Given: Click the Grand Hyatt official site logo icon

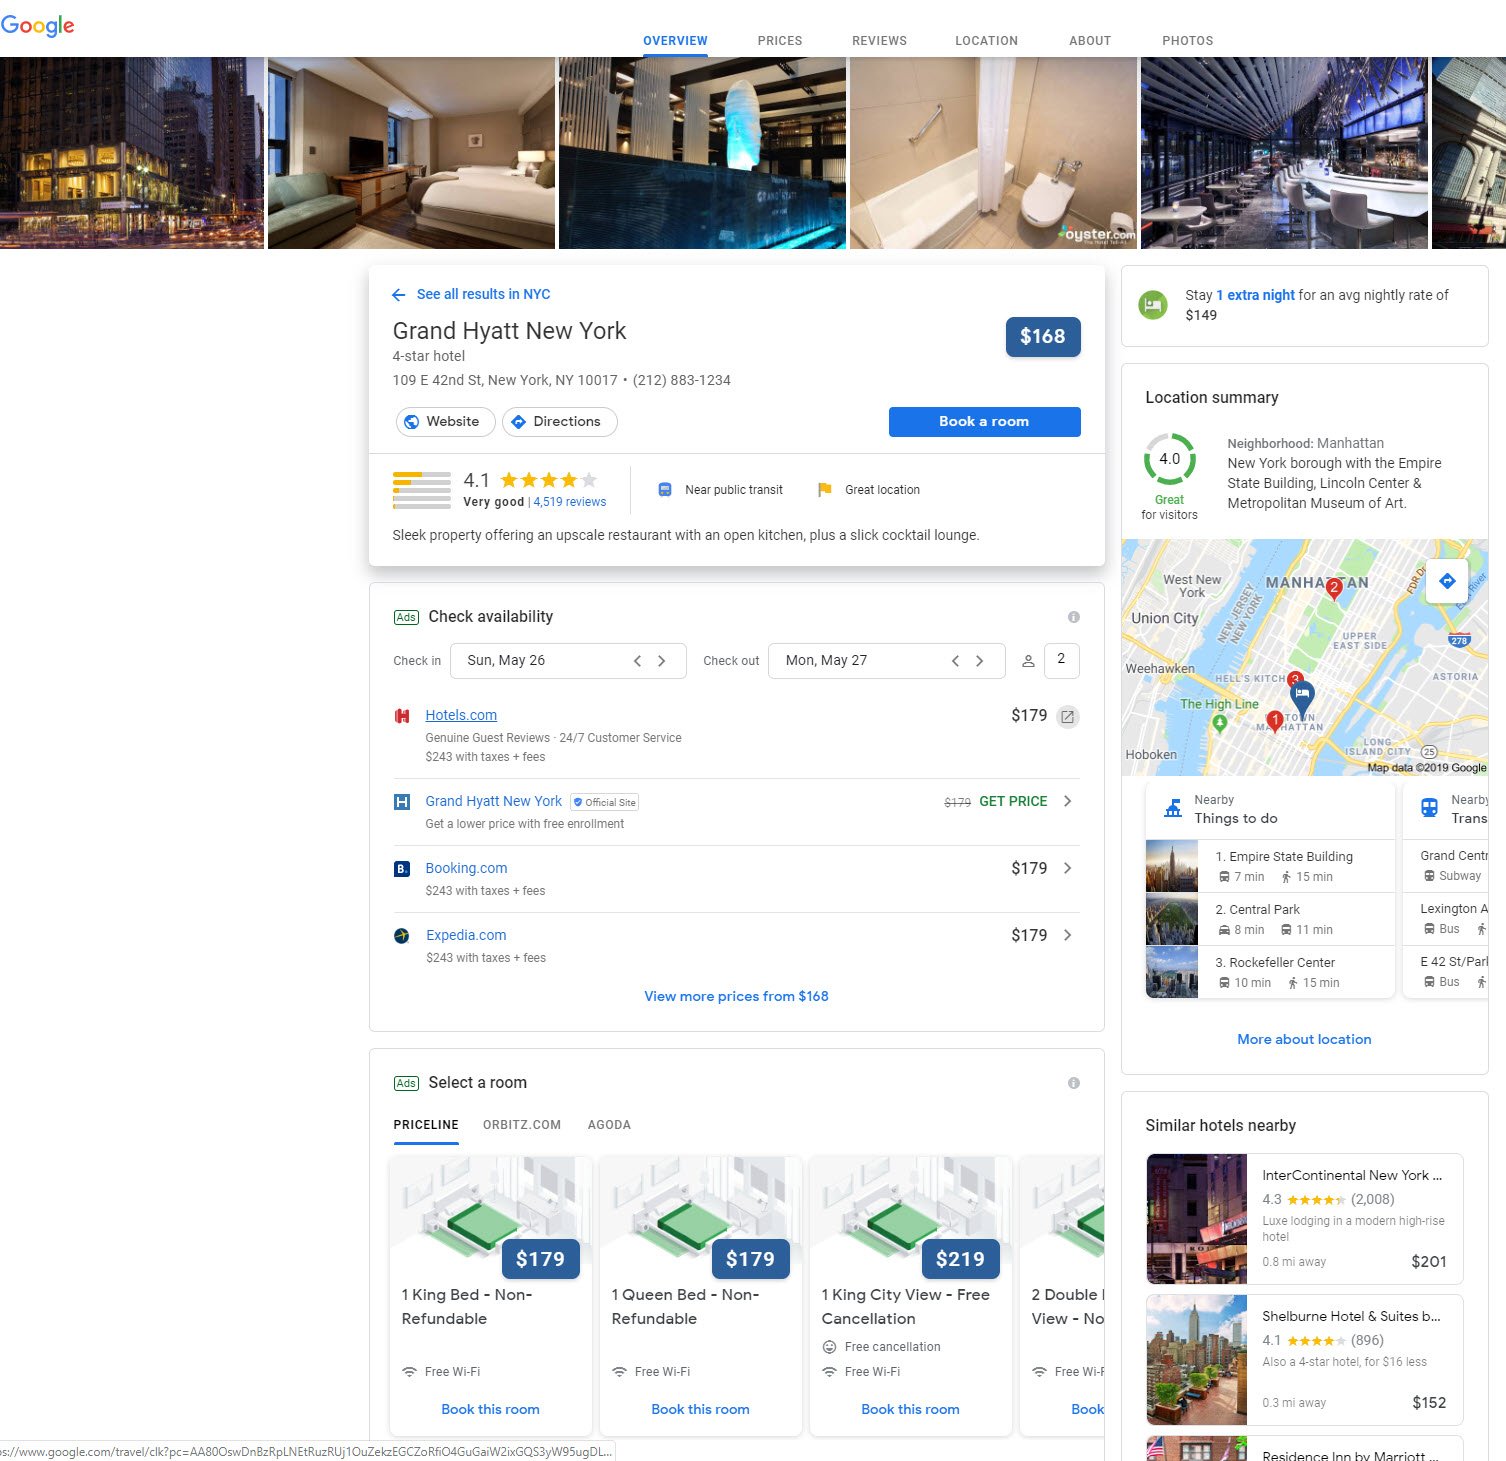Looking at the screenshot, I should (x=402, y=802).
